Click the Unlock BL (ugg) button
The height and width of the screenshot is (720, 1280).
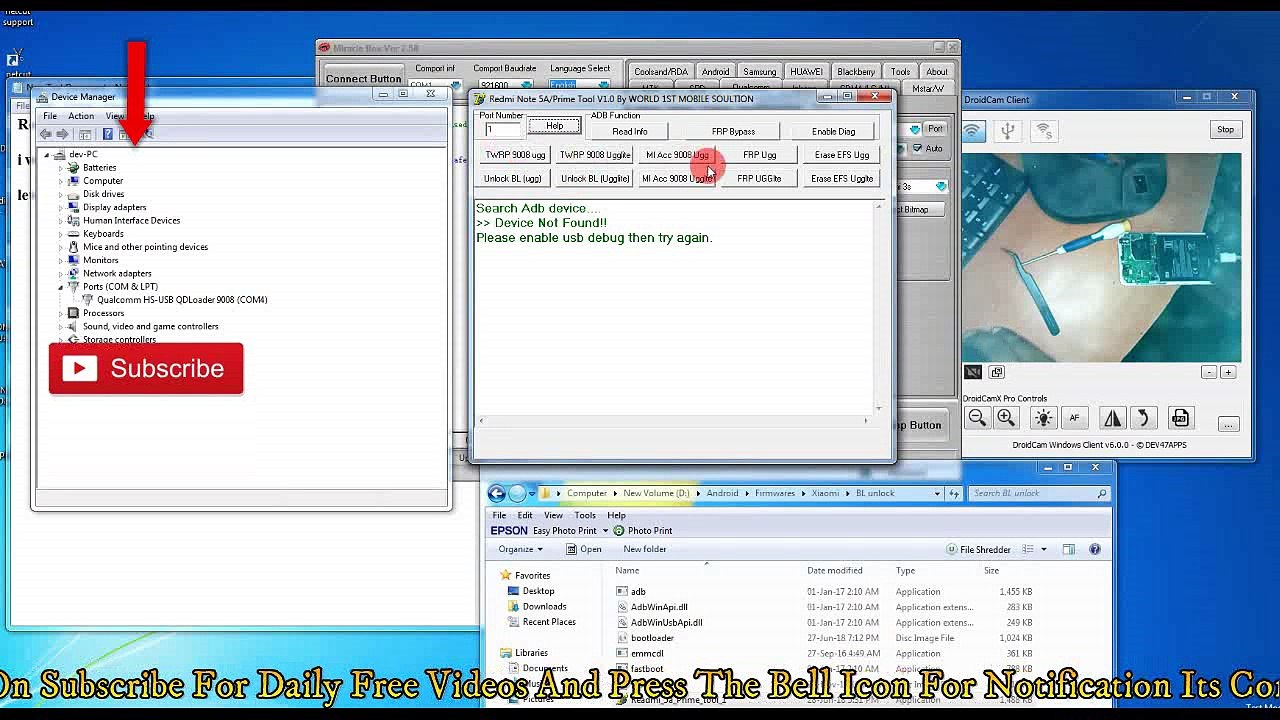point(513,179)
